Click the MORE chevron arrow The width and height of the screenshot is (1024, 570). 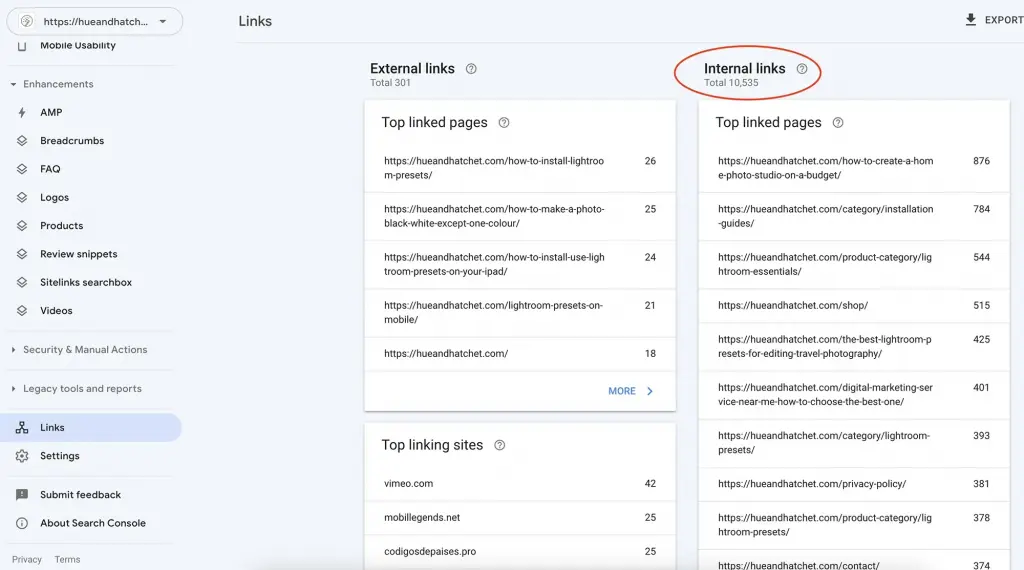point(650,391)
